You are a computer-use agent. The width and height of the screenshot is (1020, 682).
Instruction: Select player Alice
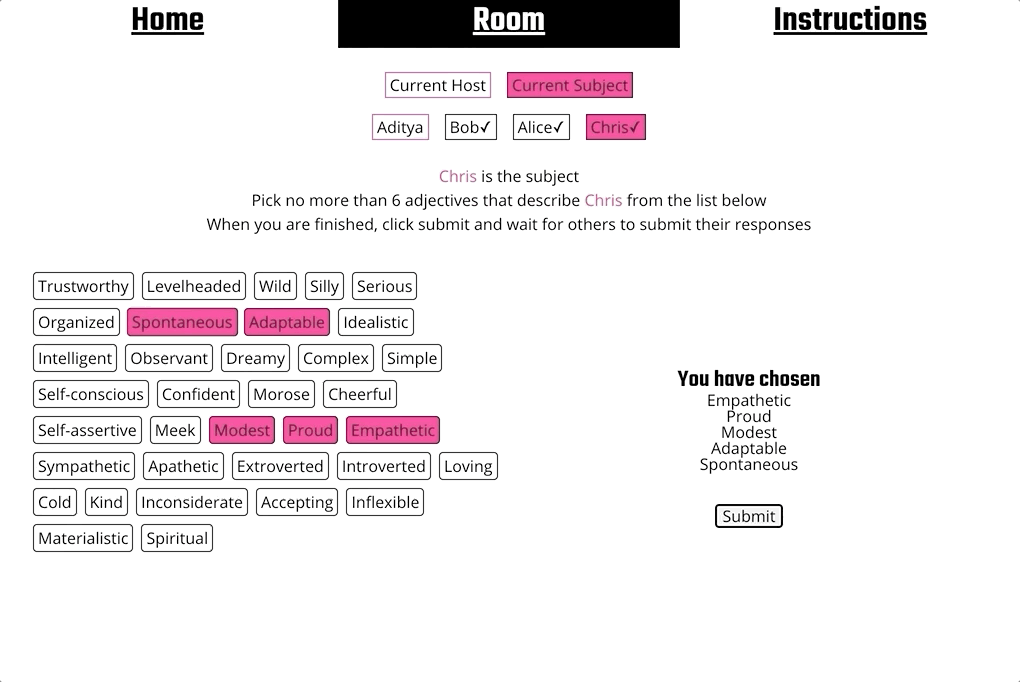pos(540,127)
